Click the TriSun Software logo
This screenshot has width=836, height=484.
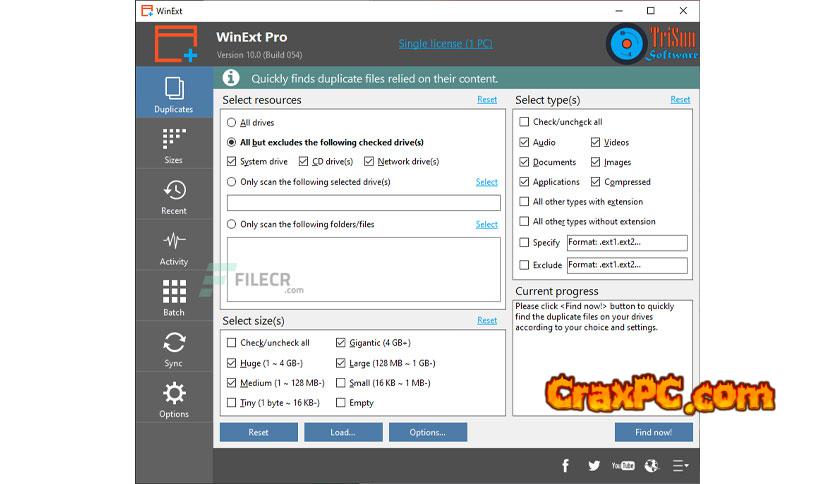coord(652,44)
